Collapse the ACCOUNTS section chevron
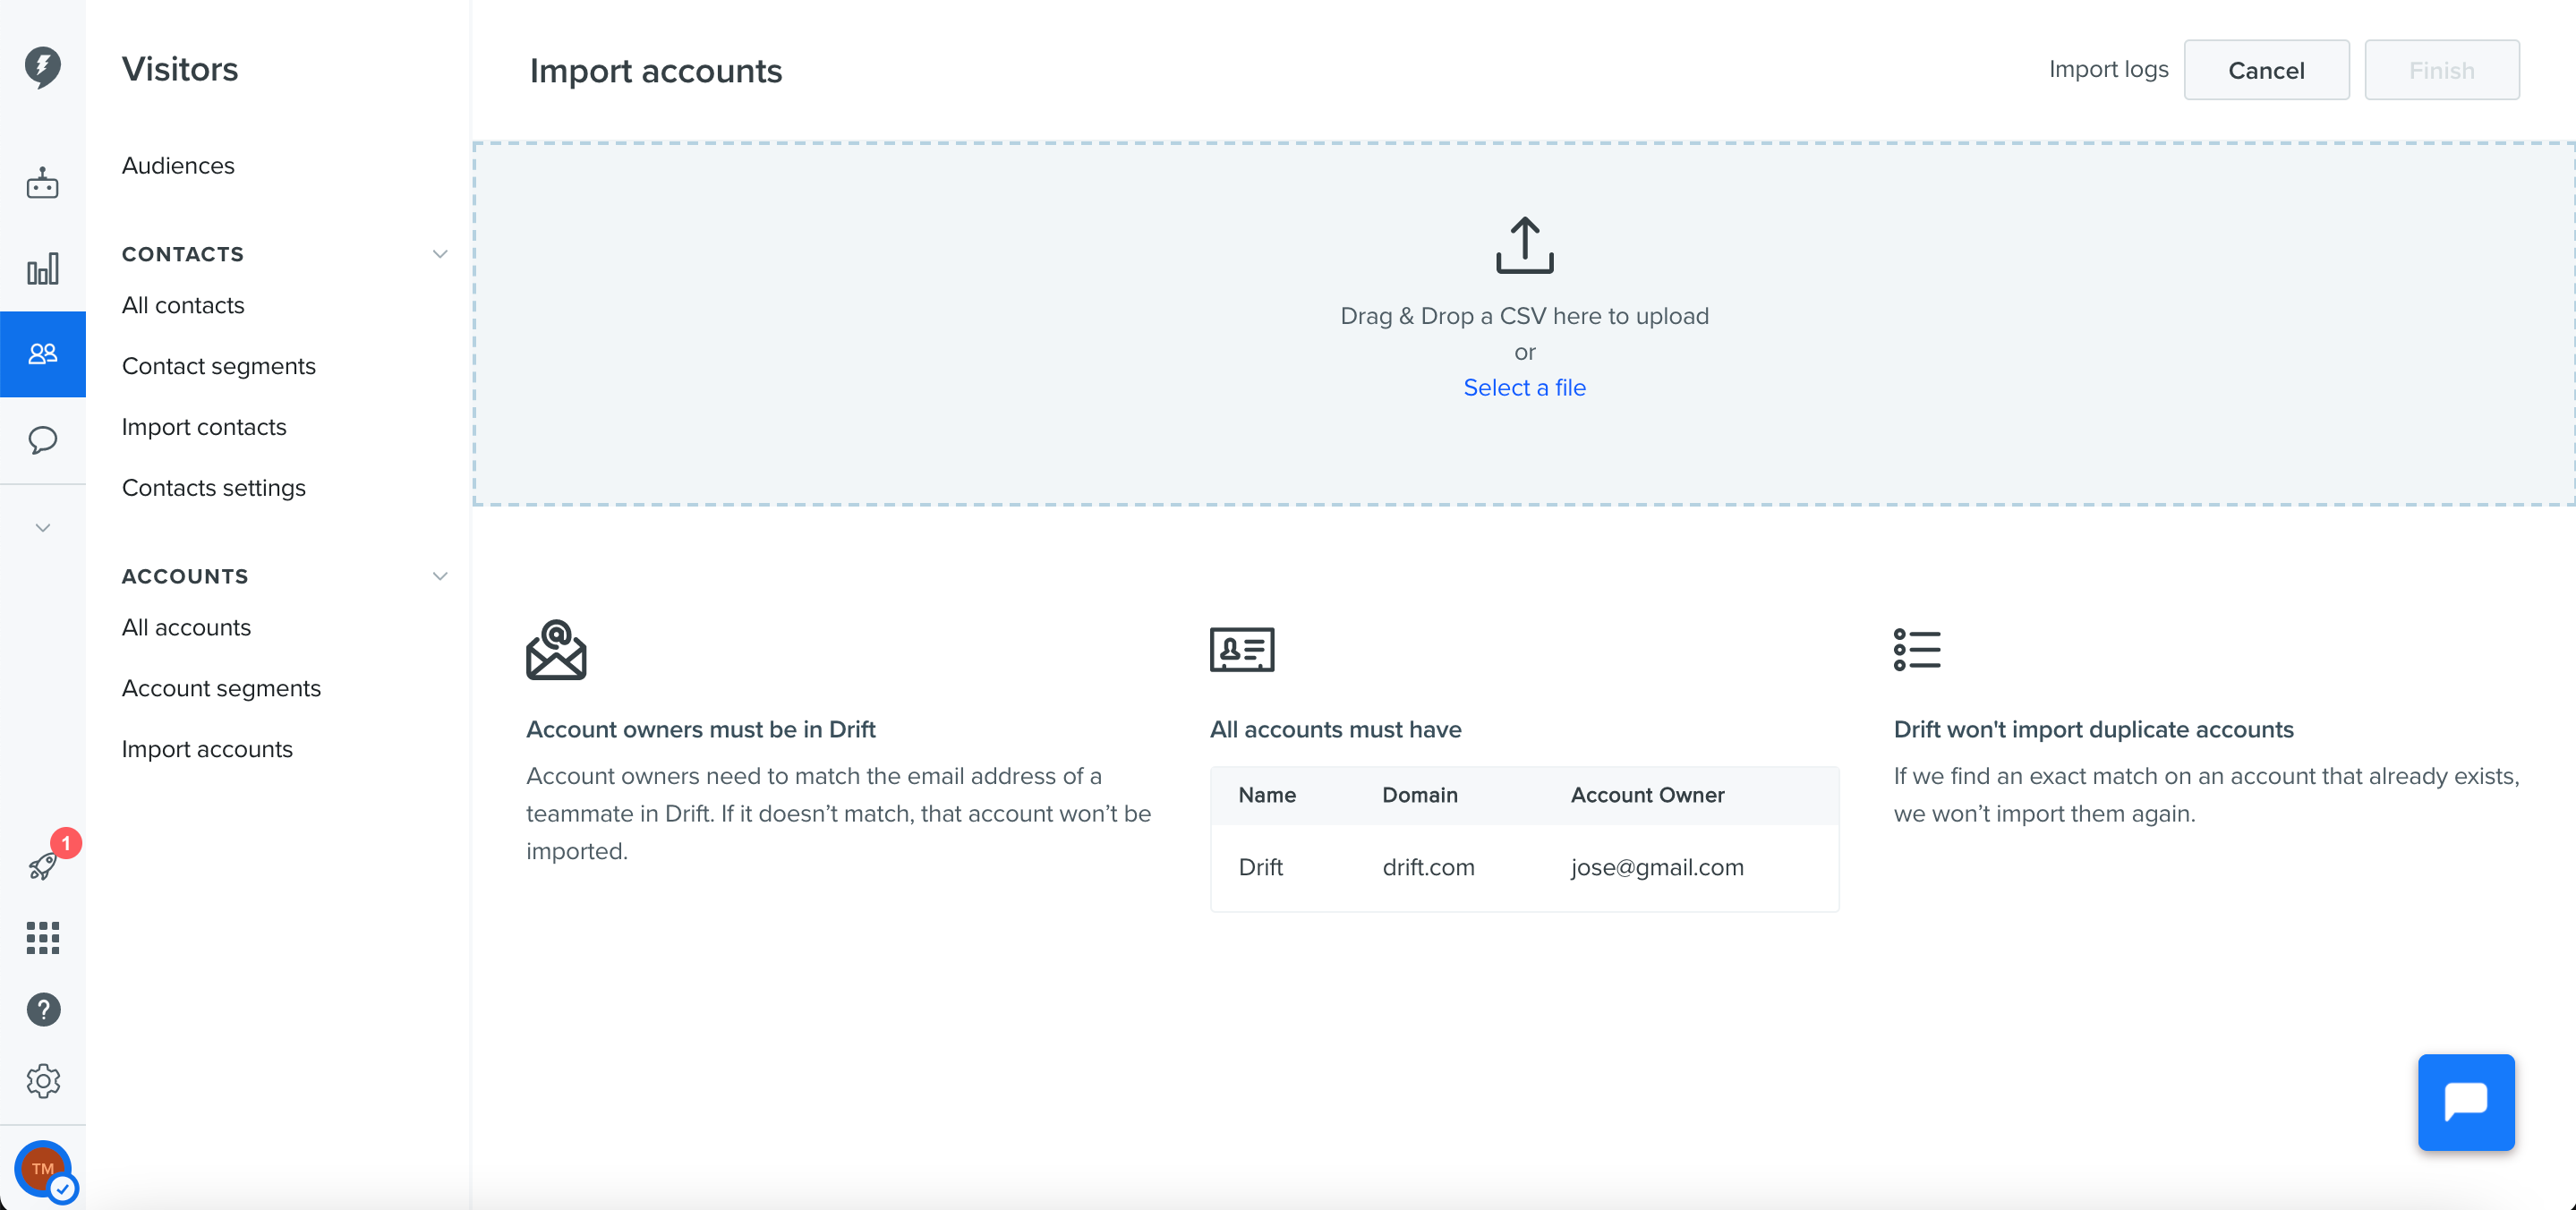 tap(439, 576)
